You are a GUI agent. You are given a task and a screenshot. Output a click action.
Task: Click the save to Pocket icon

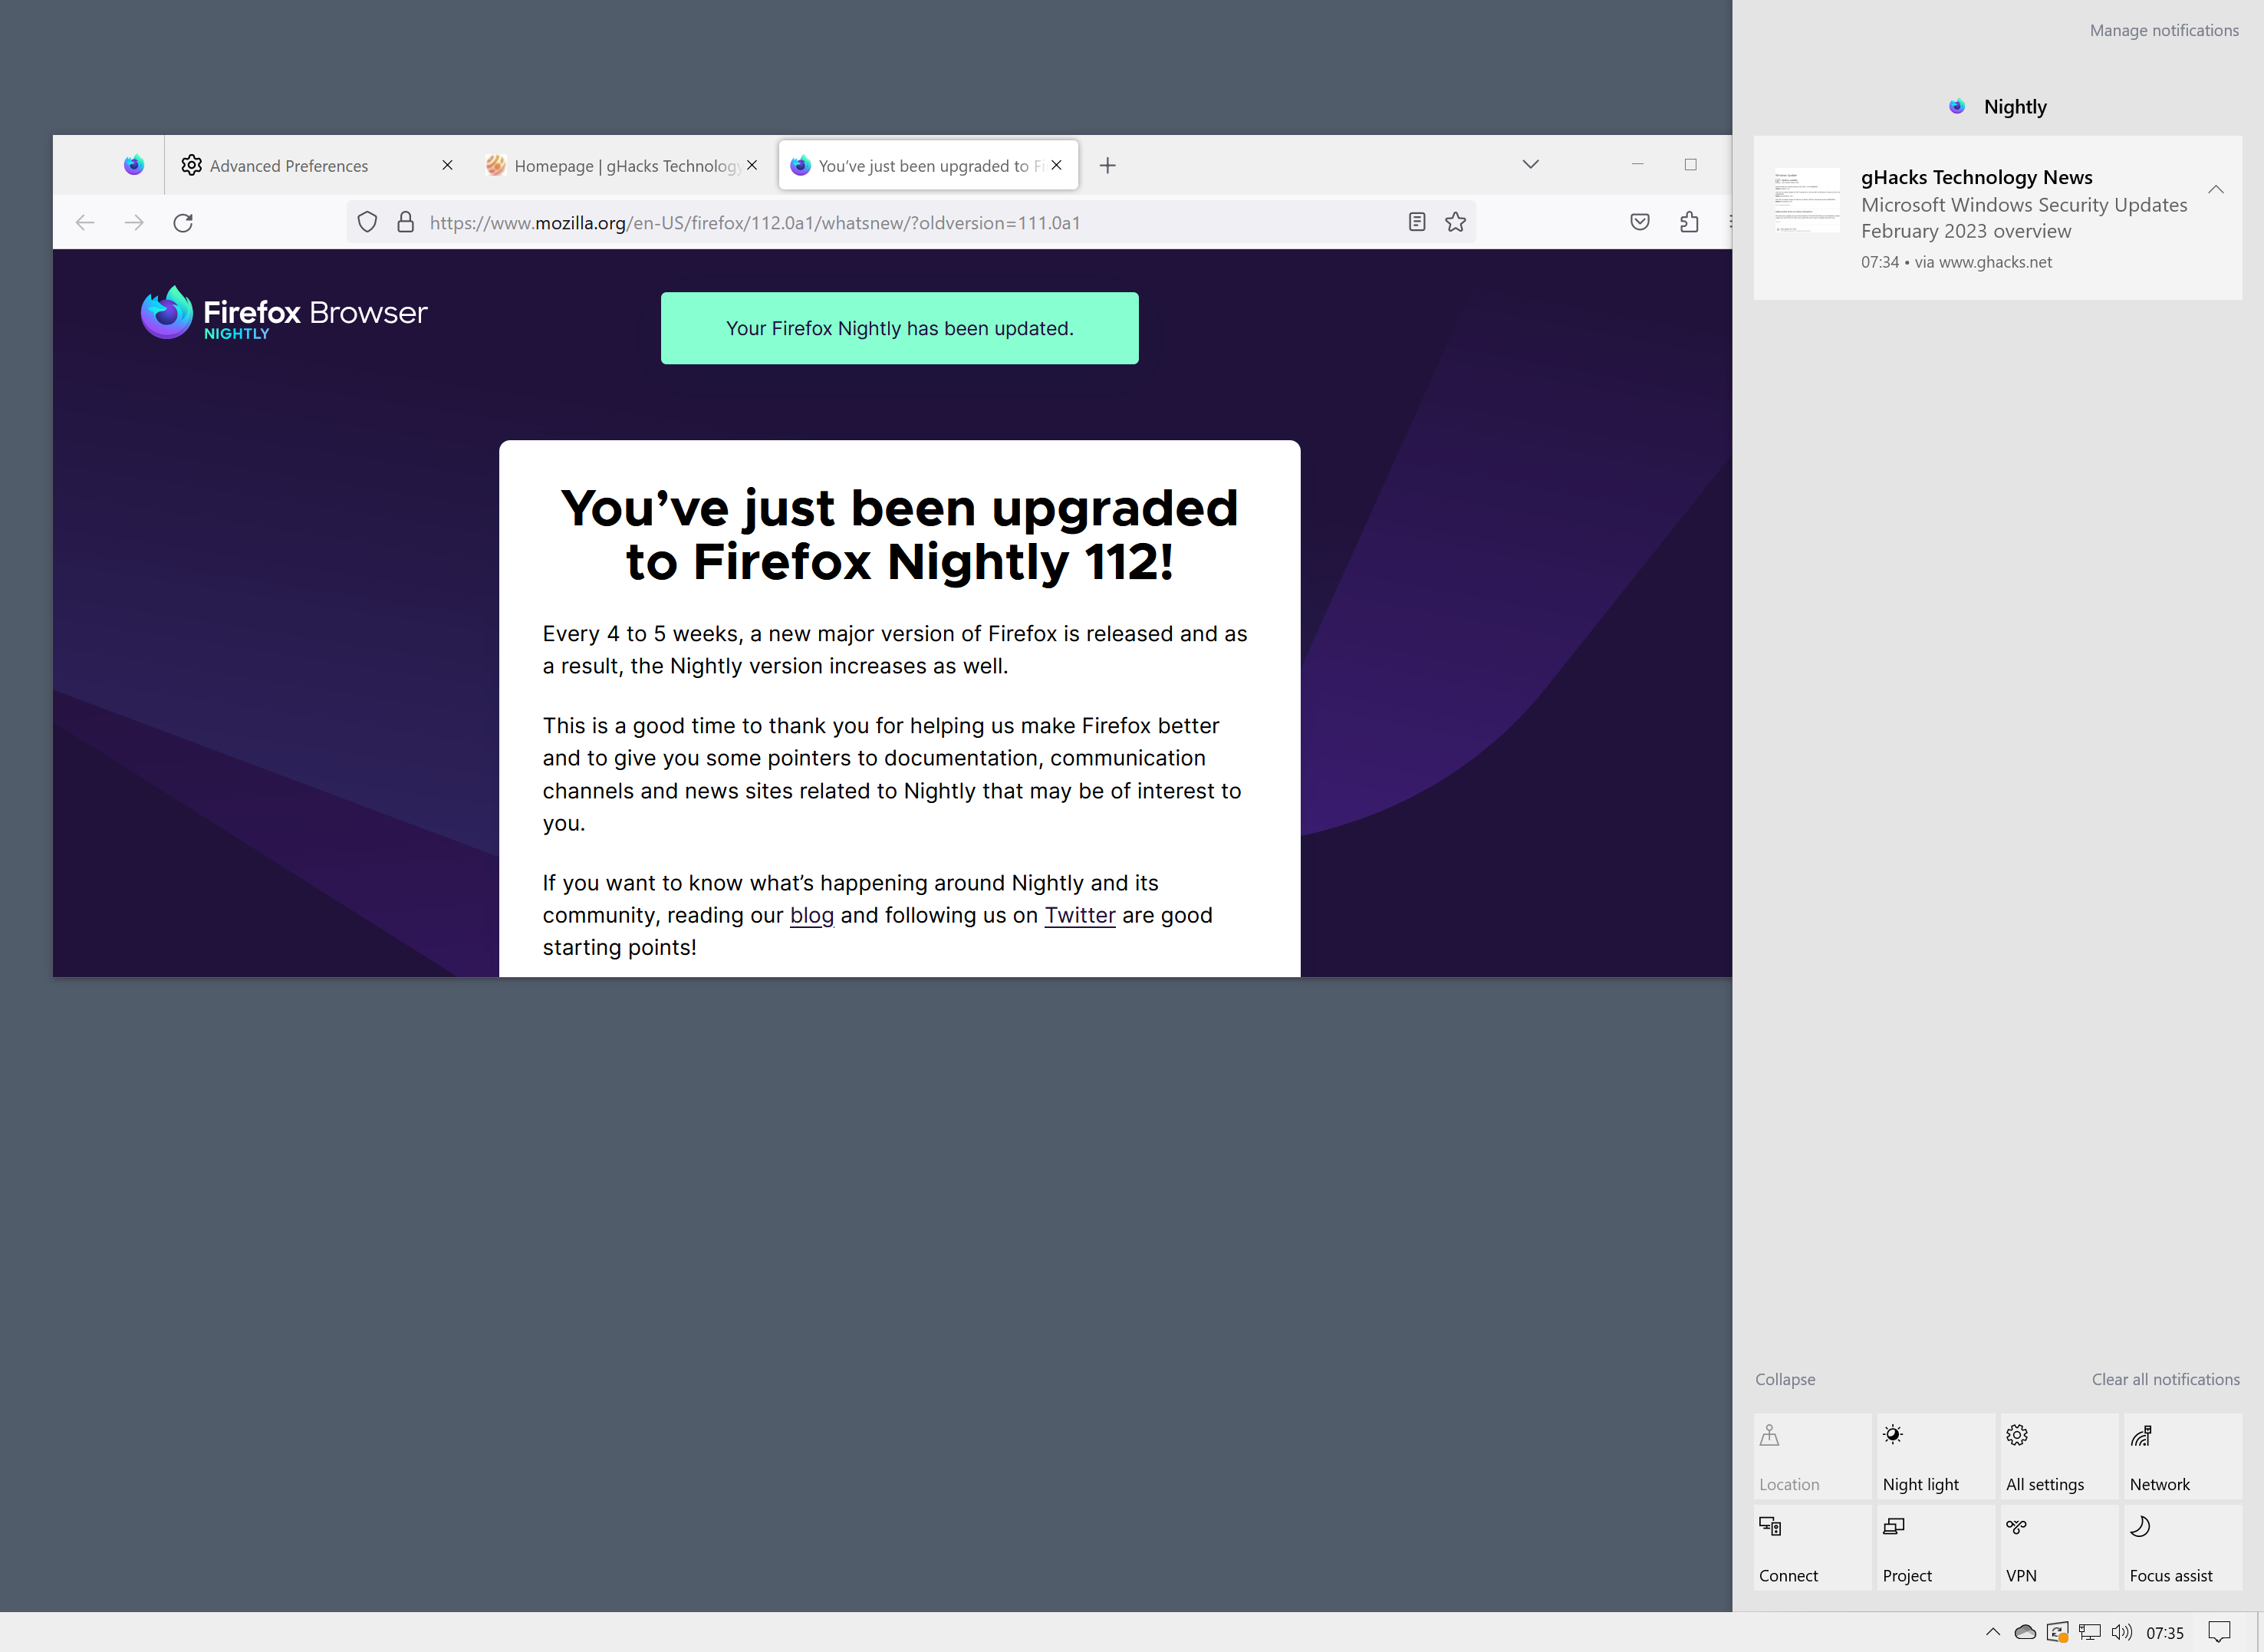[x=1640, y=222]
